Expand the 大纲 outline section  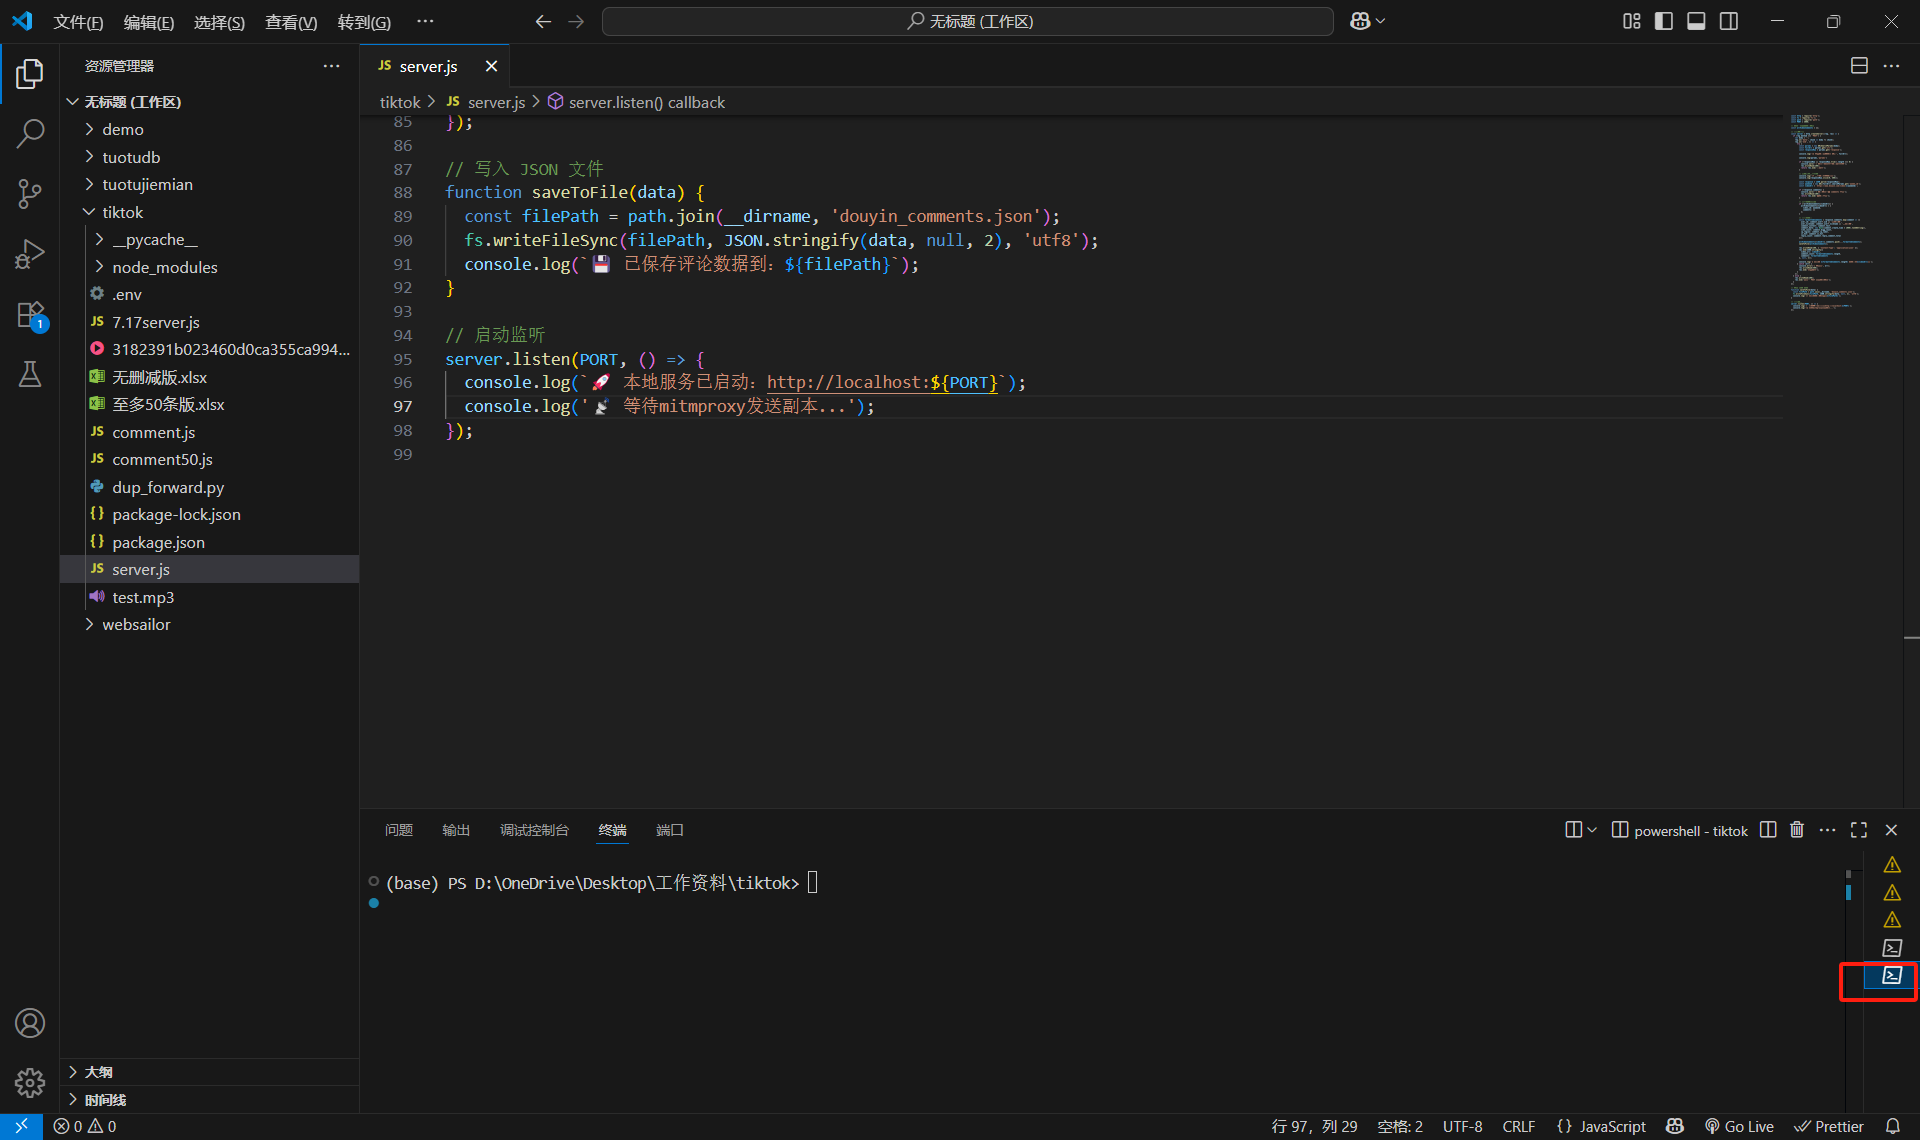pyautogui.click(x=210, y=1072)
